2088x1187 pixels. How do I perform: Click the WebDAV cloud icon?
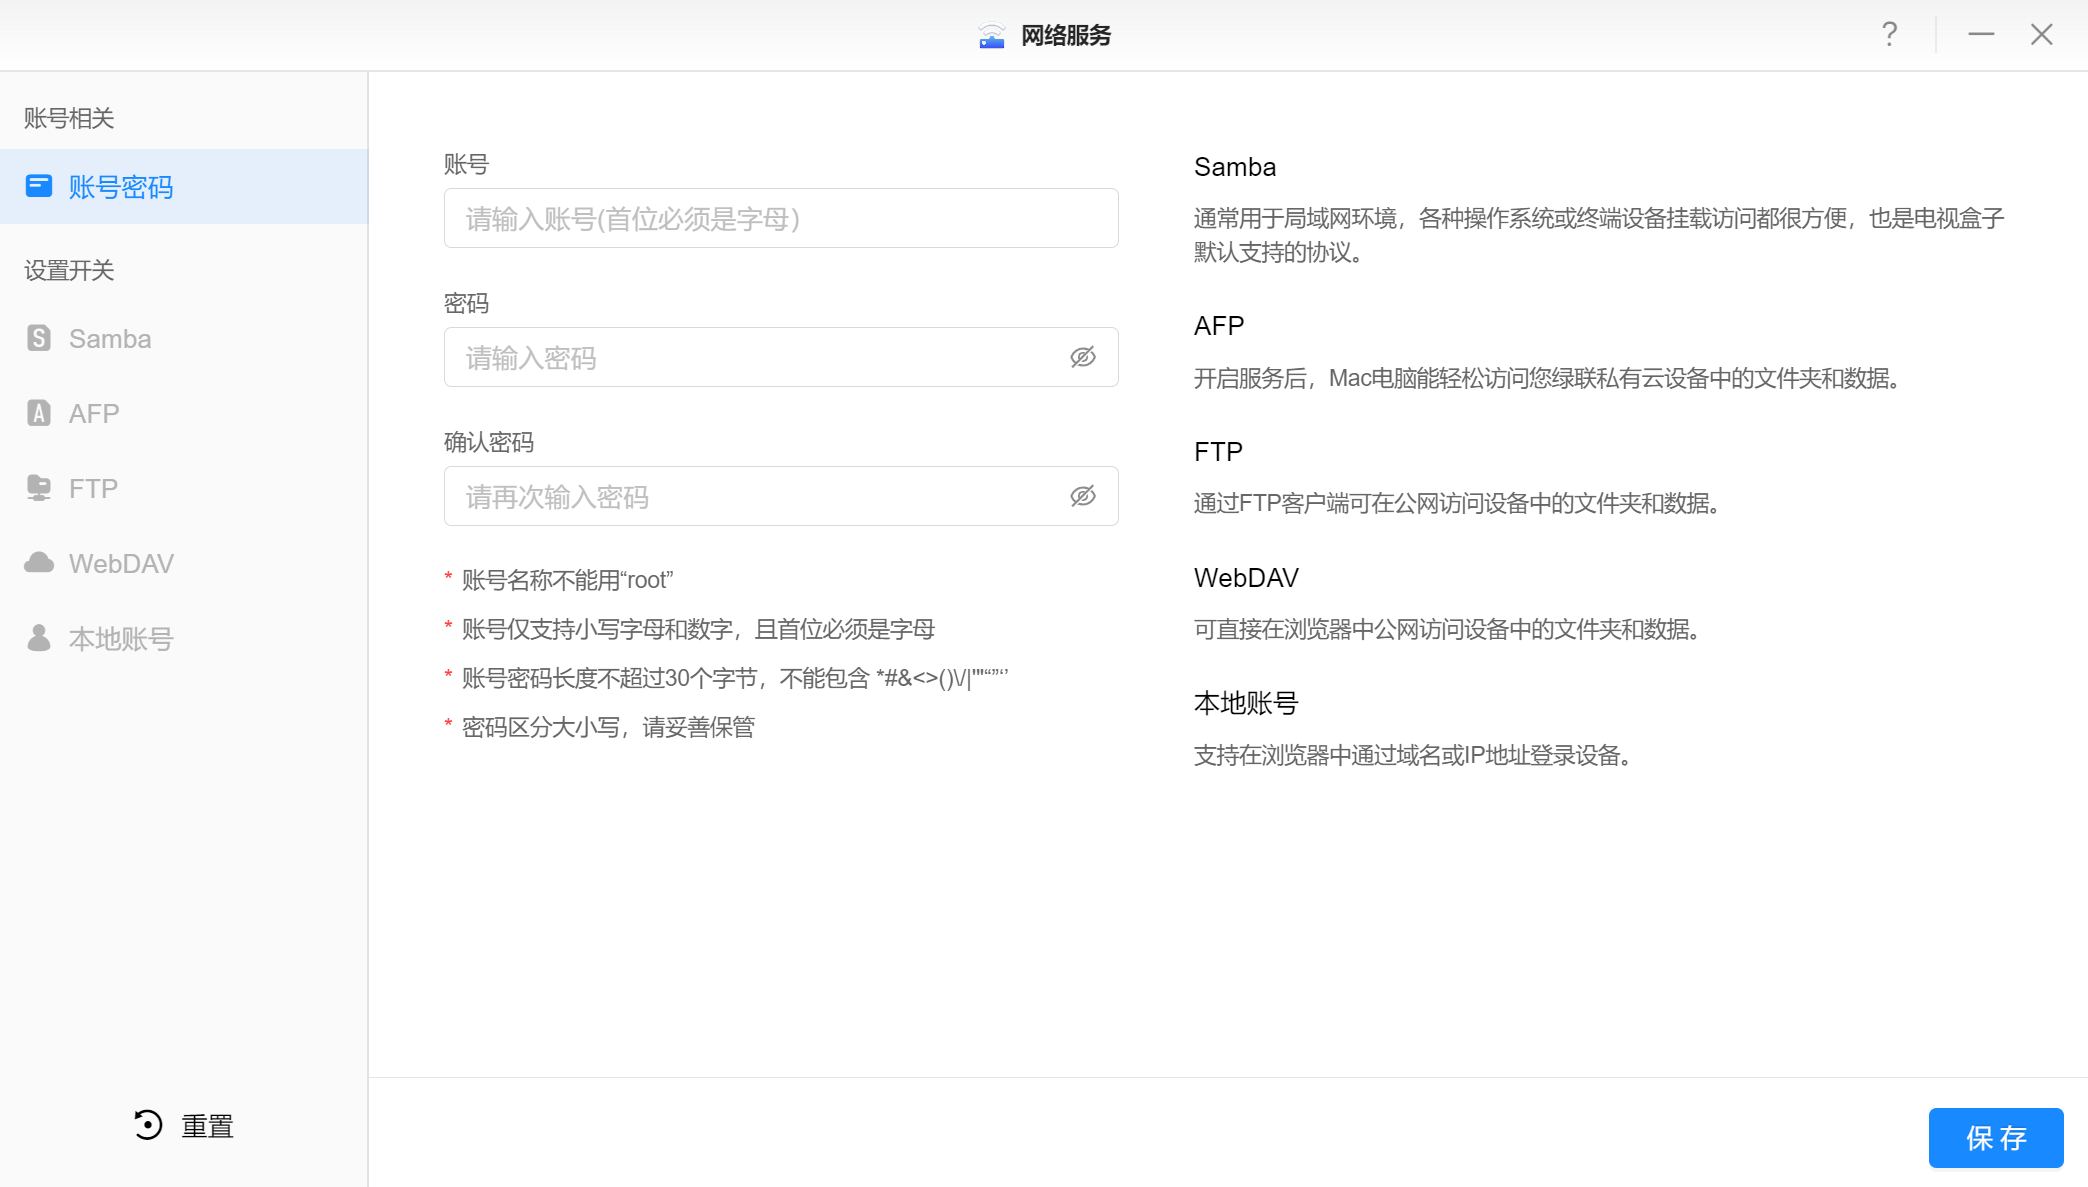click(39, 563)
